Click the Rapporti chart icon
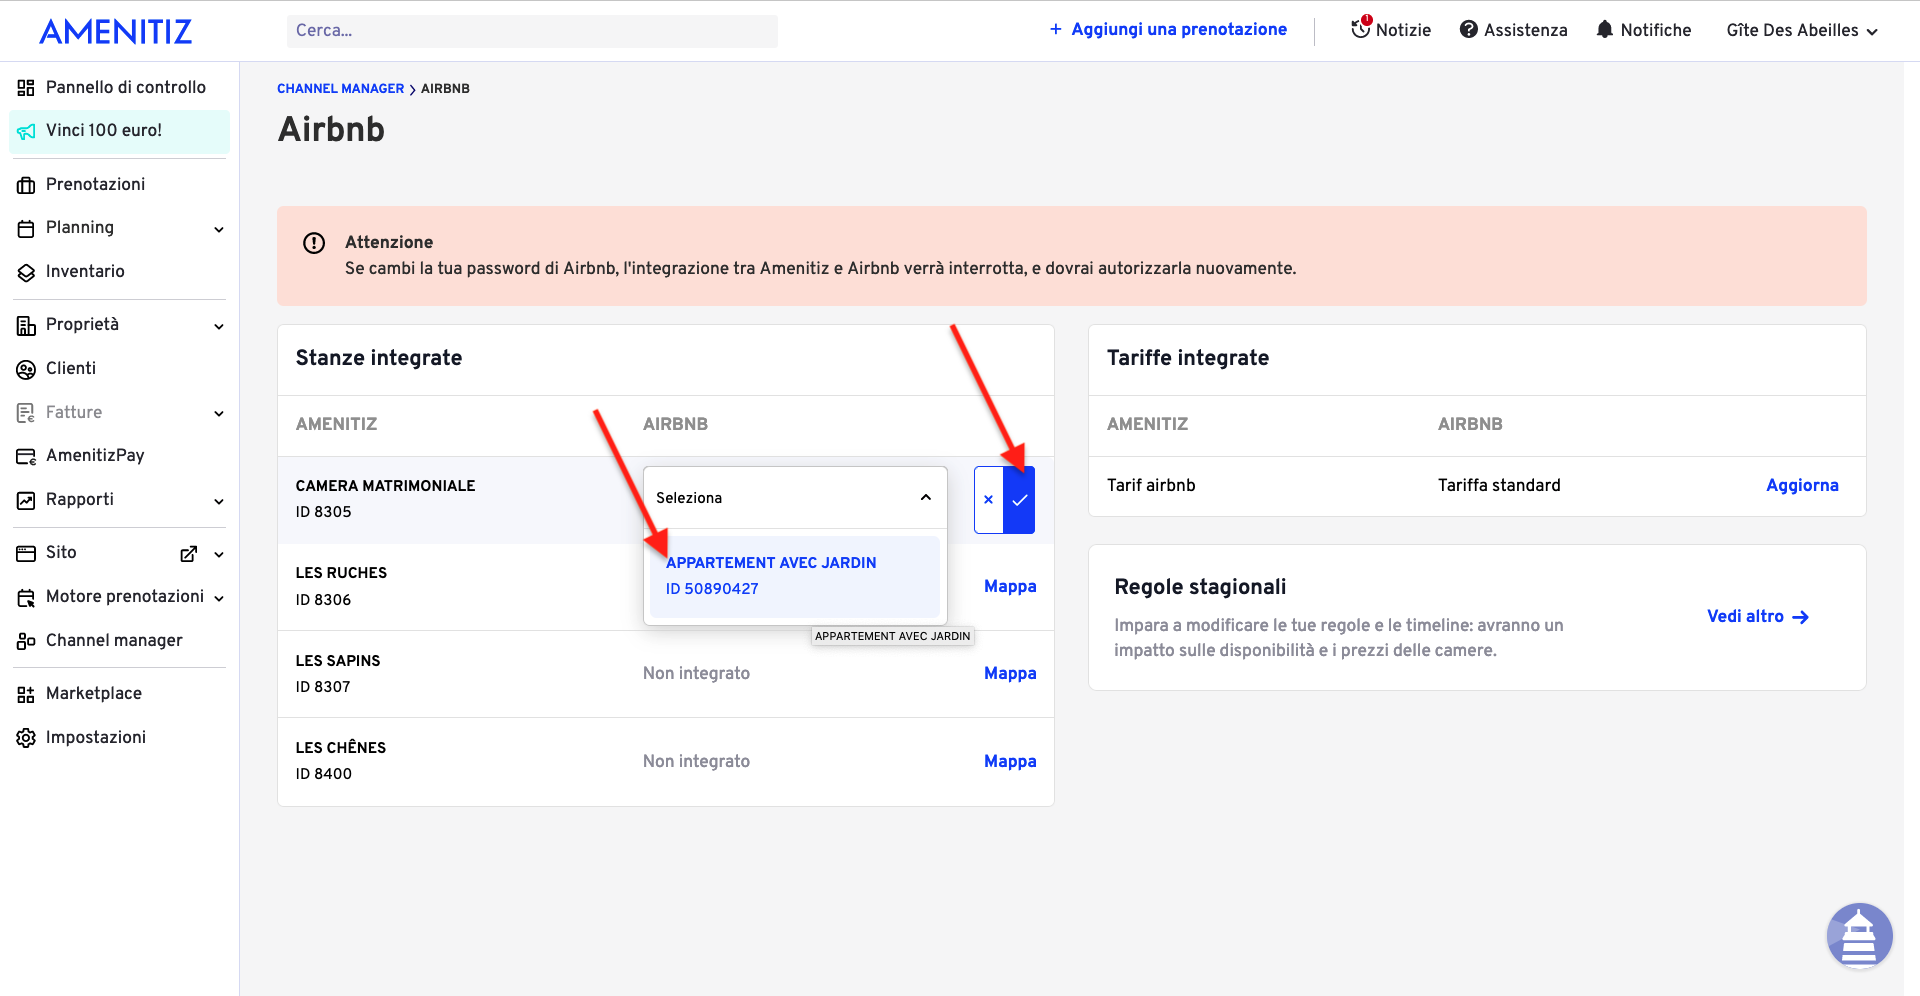1920x996 pixels. click(26, 500)
